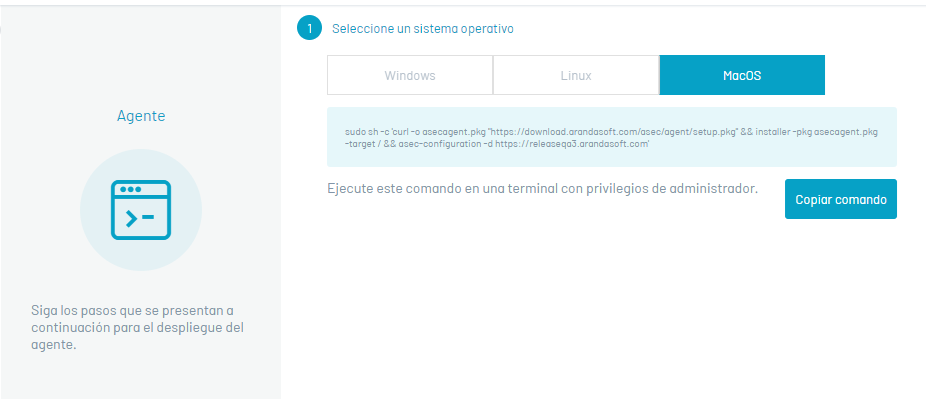
Task: Click the 'Agente' title in left panel
Action: pyautogui.click(x=141, y=116)
